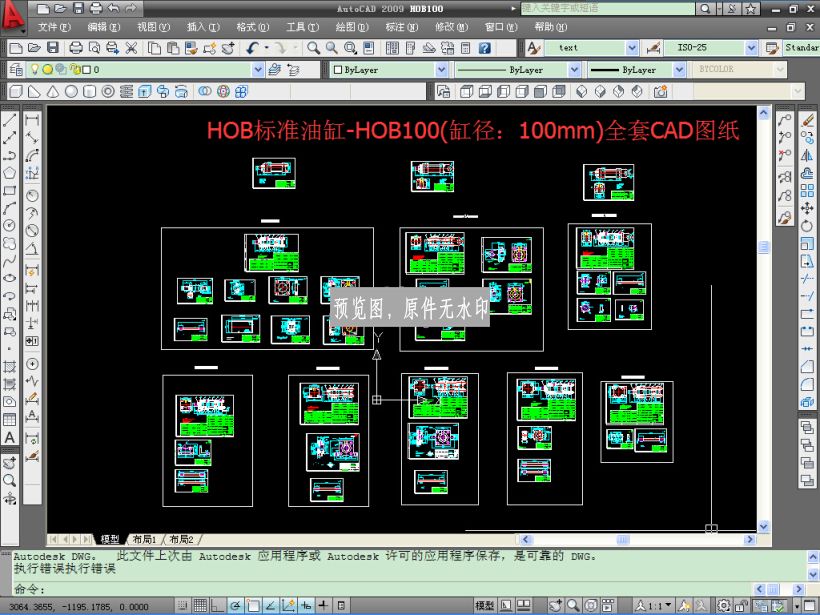The width and height of the screenshot is (820, 615).
Task: Select the Rectangle draw tool
Action: point(9,190)
